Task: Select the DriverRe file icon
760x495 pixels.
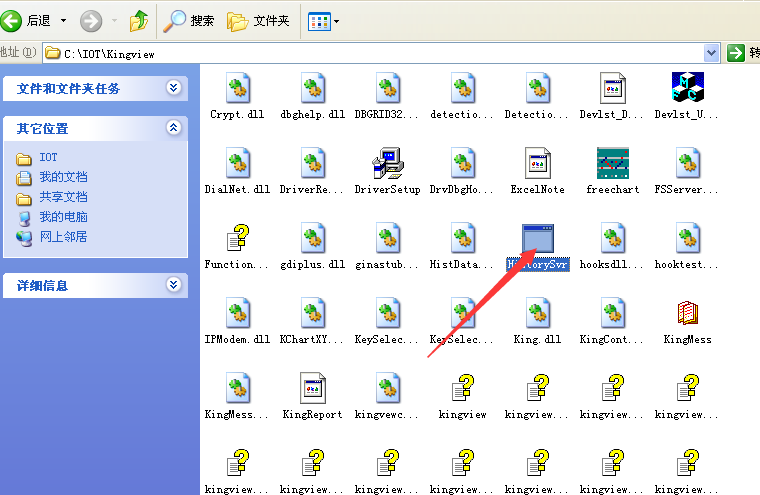Action: click(x=313, y=163)
